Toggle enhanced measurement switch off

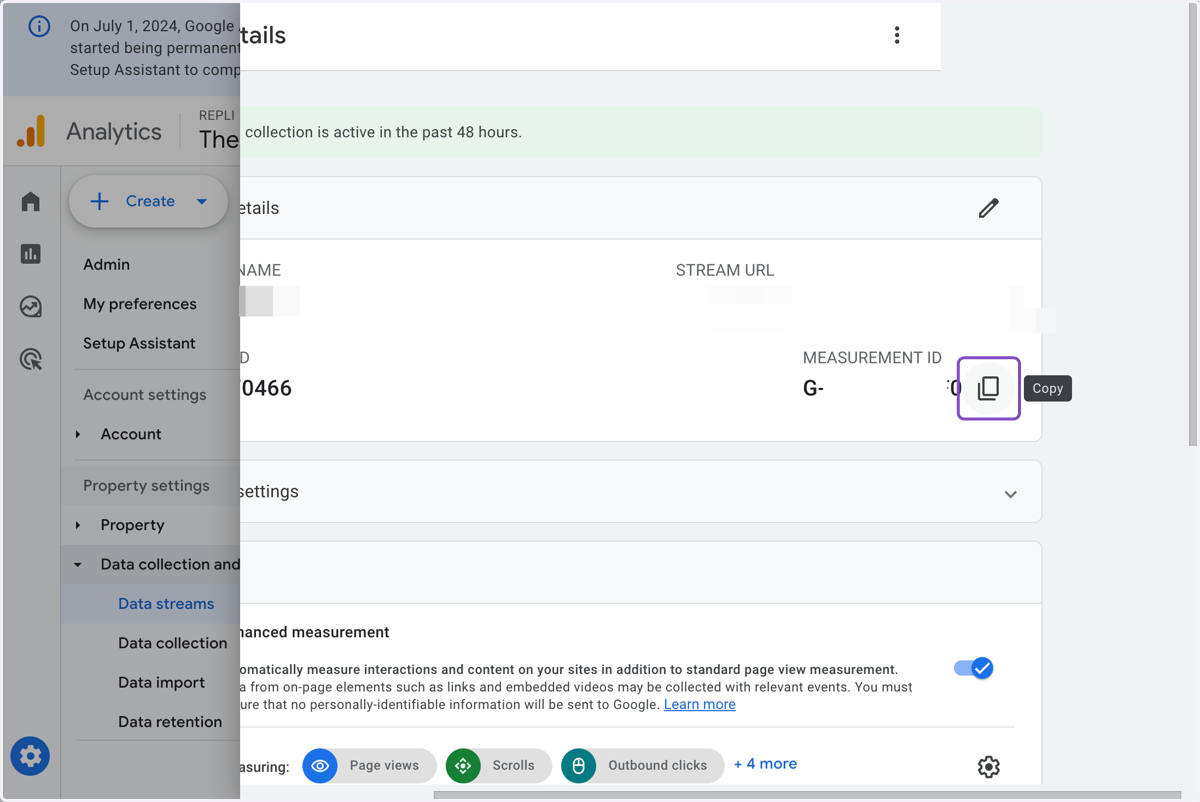[973, 668]
